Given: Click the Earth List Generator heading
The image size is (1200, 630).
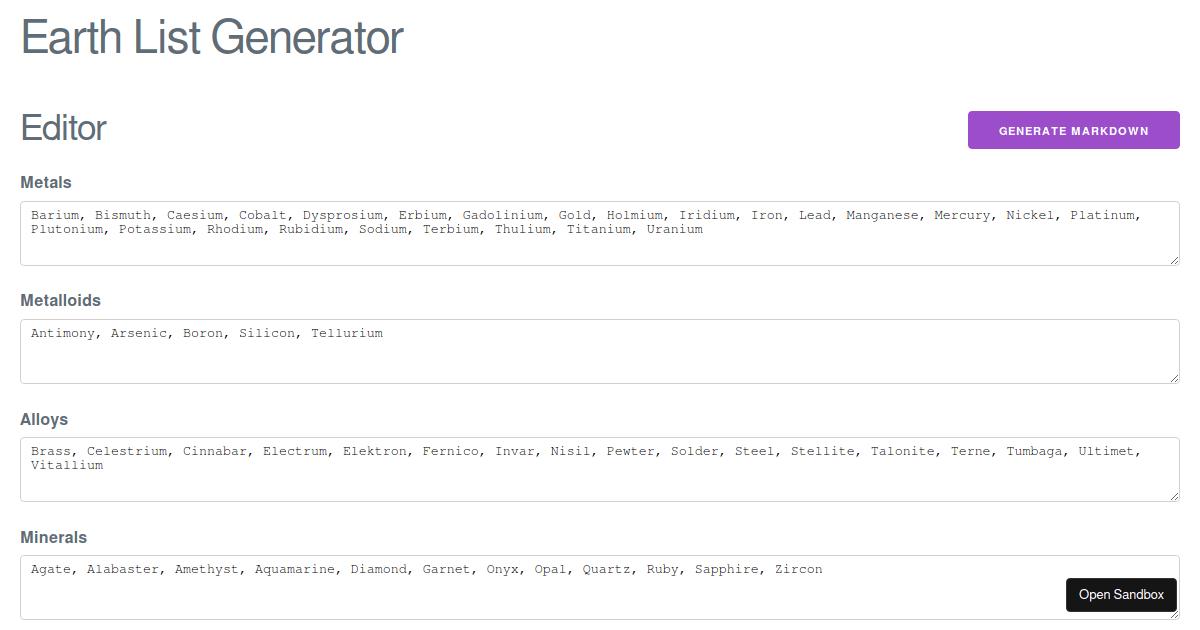Looking at the screenshot, I should point(210,37).
